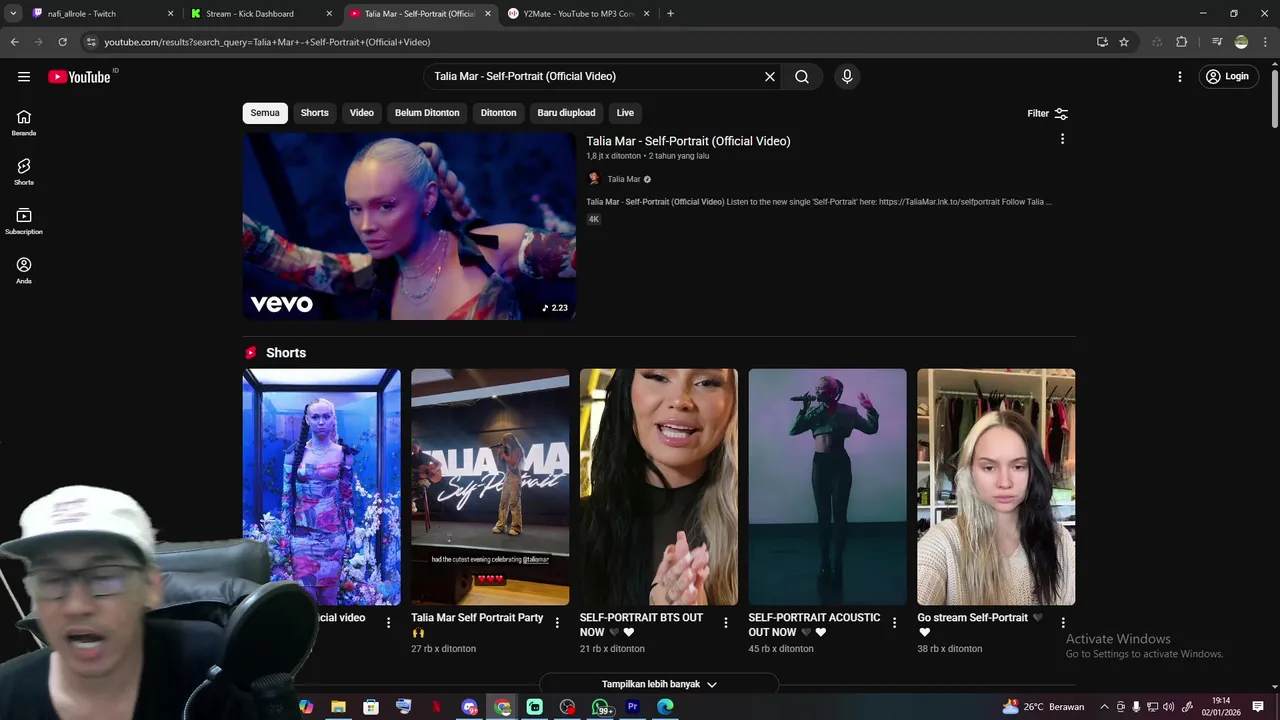The image size is (1280, 720).
Task: Open Talia Mar channel avatar
Action: tap(594, 179)
